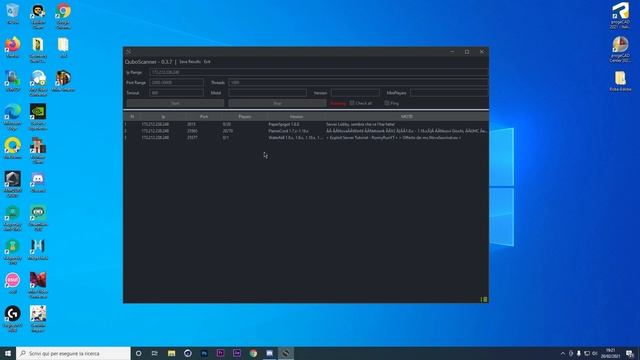
Task: Open the notification center icon
Action: [x=630, y=353]
